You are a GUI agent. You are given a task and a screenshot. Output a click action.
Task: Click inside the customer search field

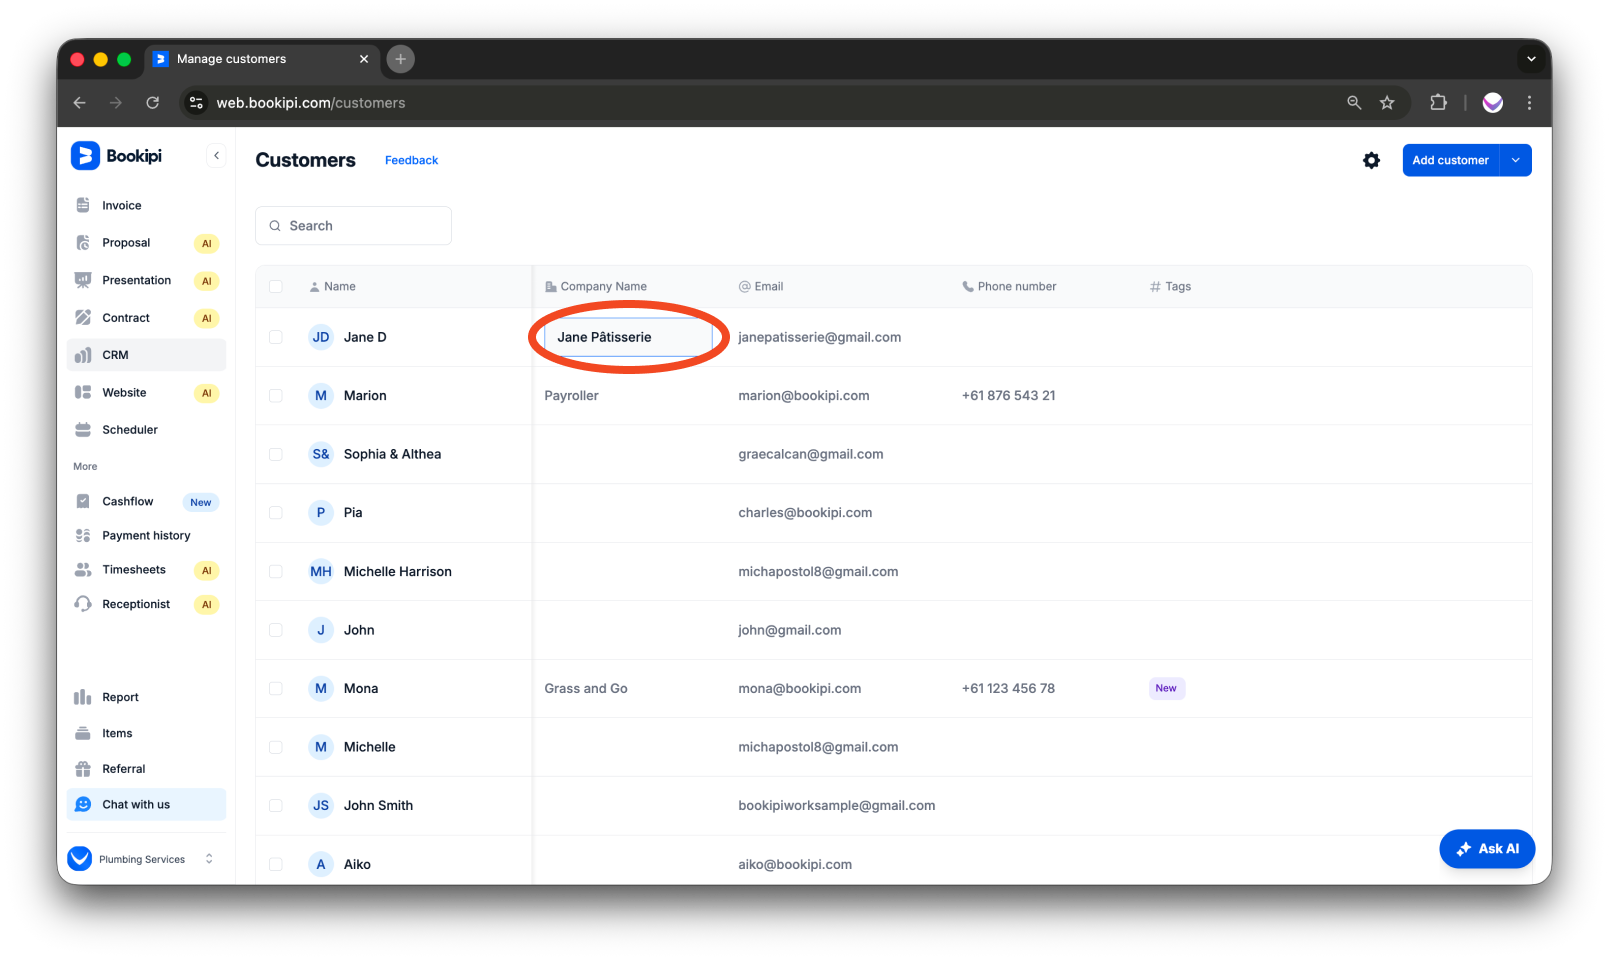[x=353, y=225]
